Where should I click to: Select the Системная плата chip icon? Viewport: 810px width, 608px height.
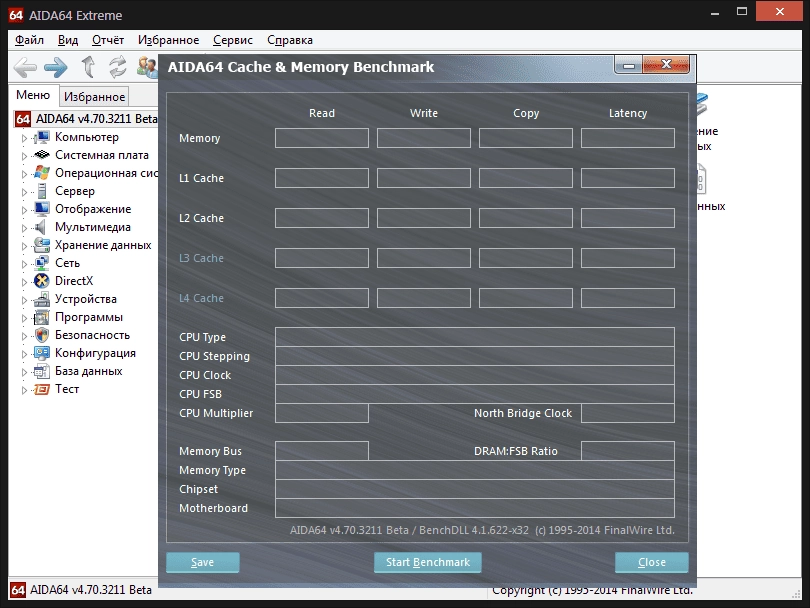[x=42, y=155]
